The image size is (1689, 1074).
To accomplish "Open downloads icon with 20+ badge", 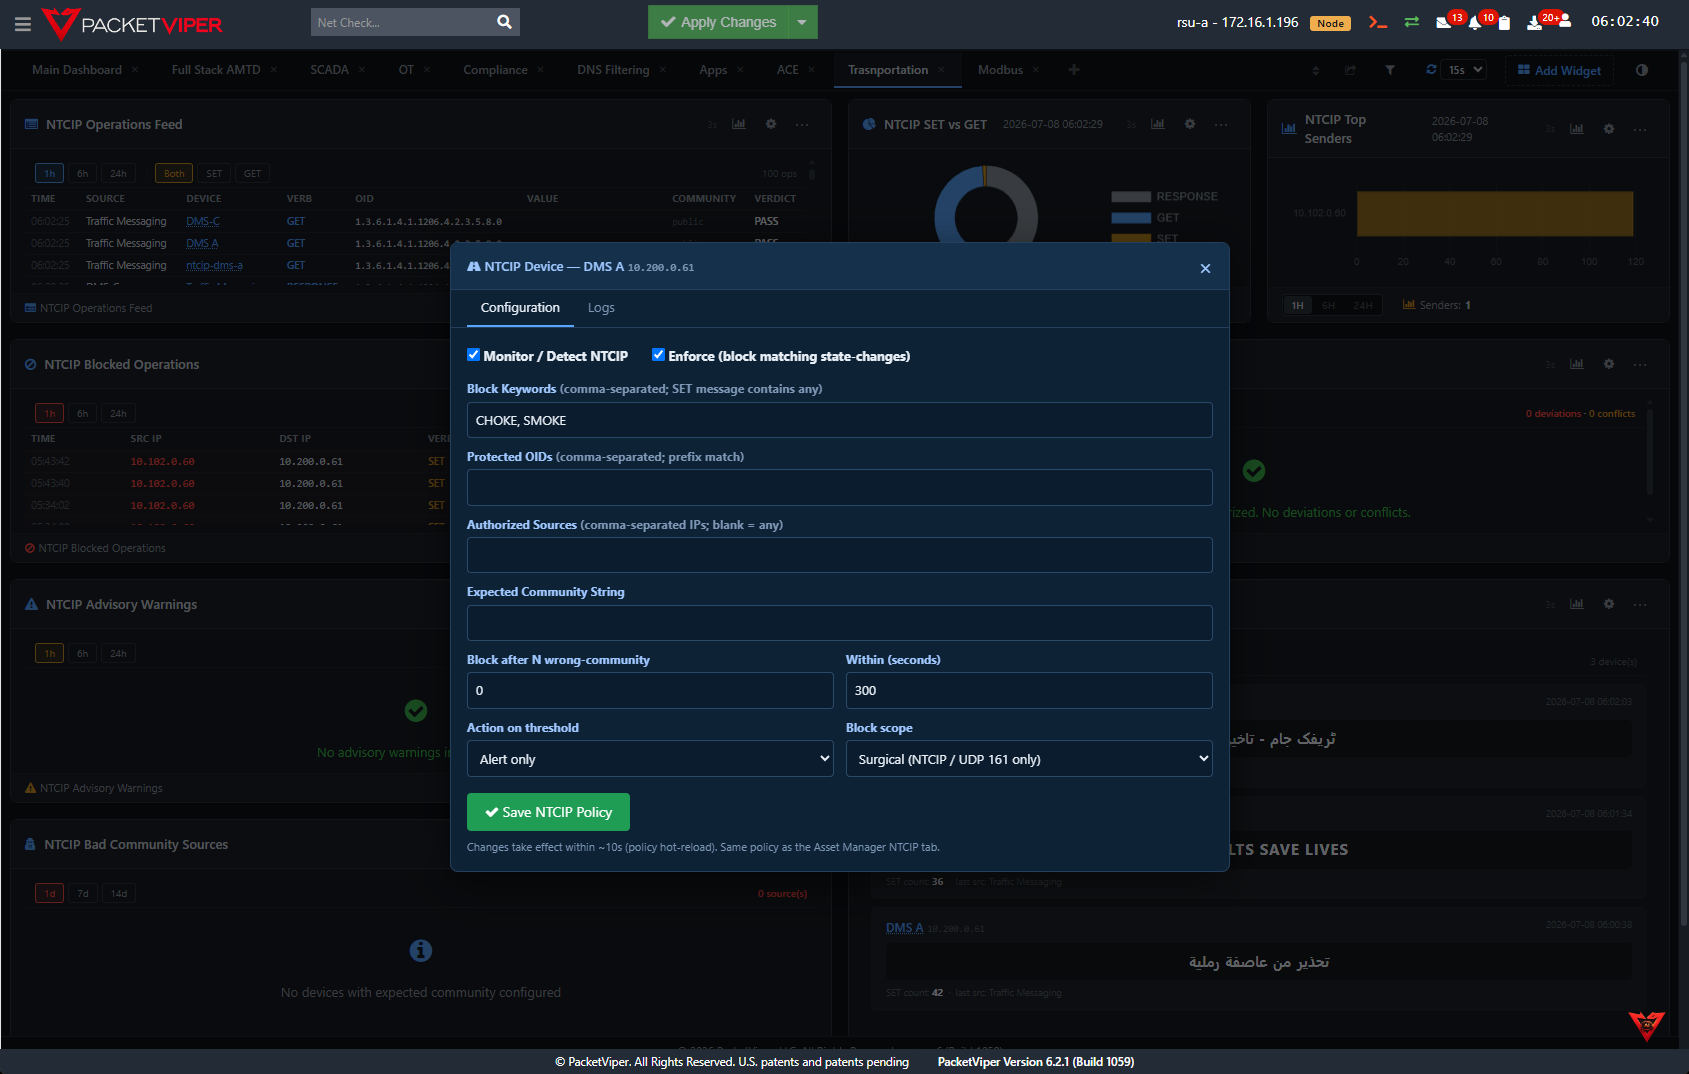I will click(1535, 22).
